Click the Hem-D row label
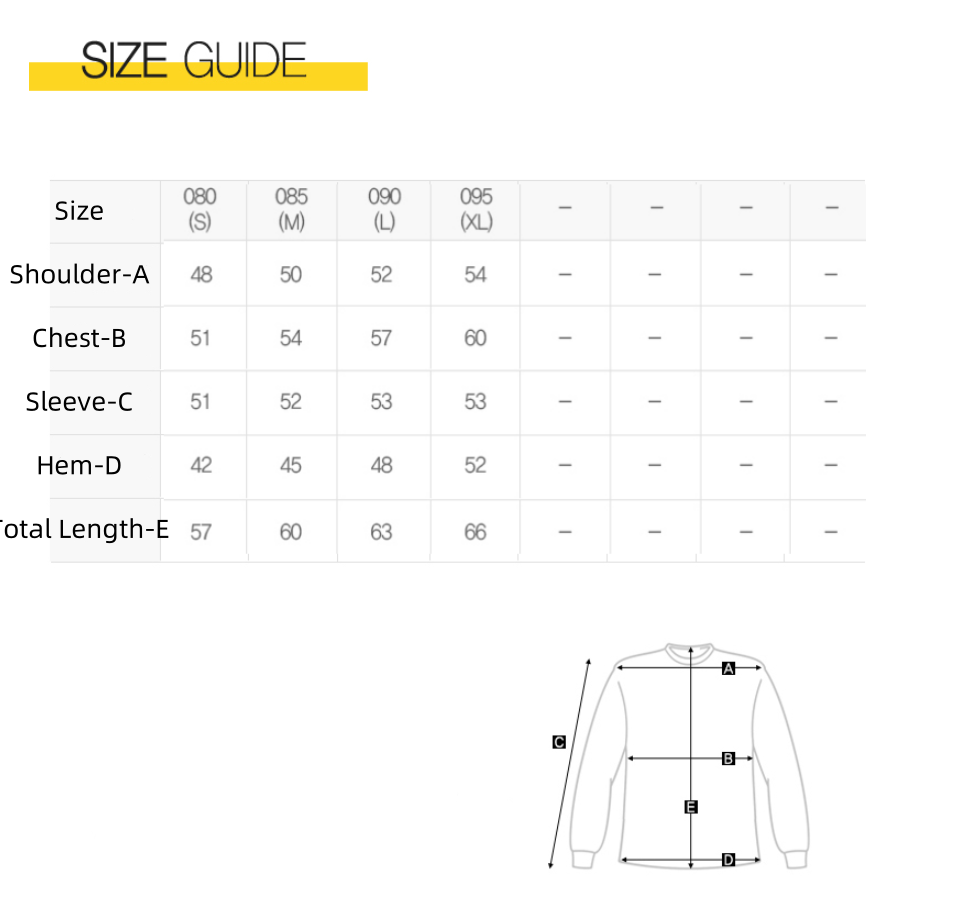959x899 pixels. tap(79, 465)
